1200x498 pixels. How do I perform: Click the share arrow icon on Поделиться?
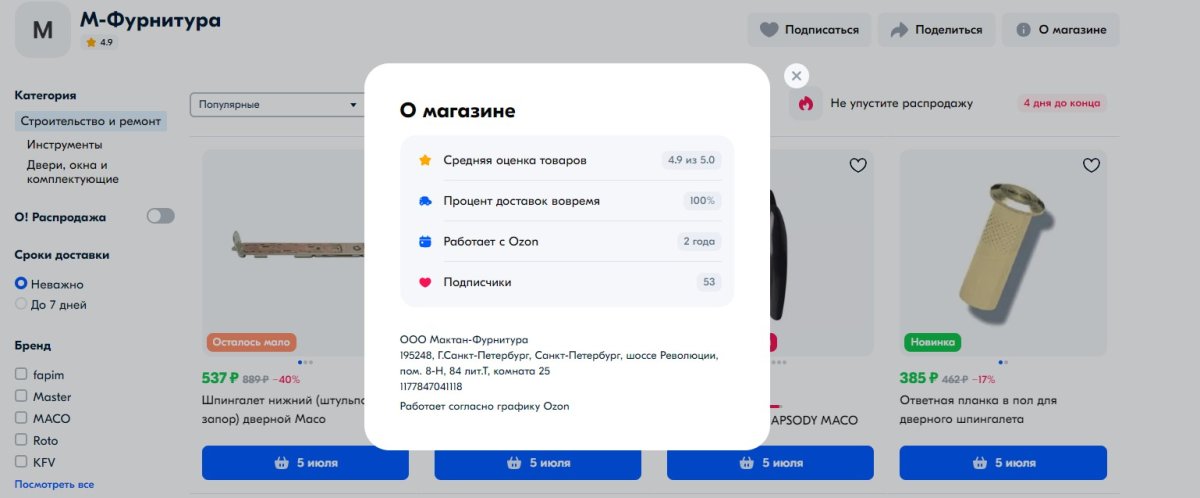(x=898, y=30)
